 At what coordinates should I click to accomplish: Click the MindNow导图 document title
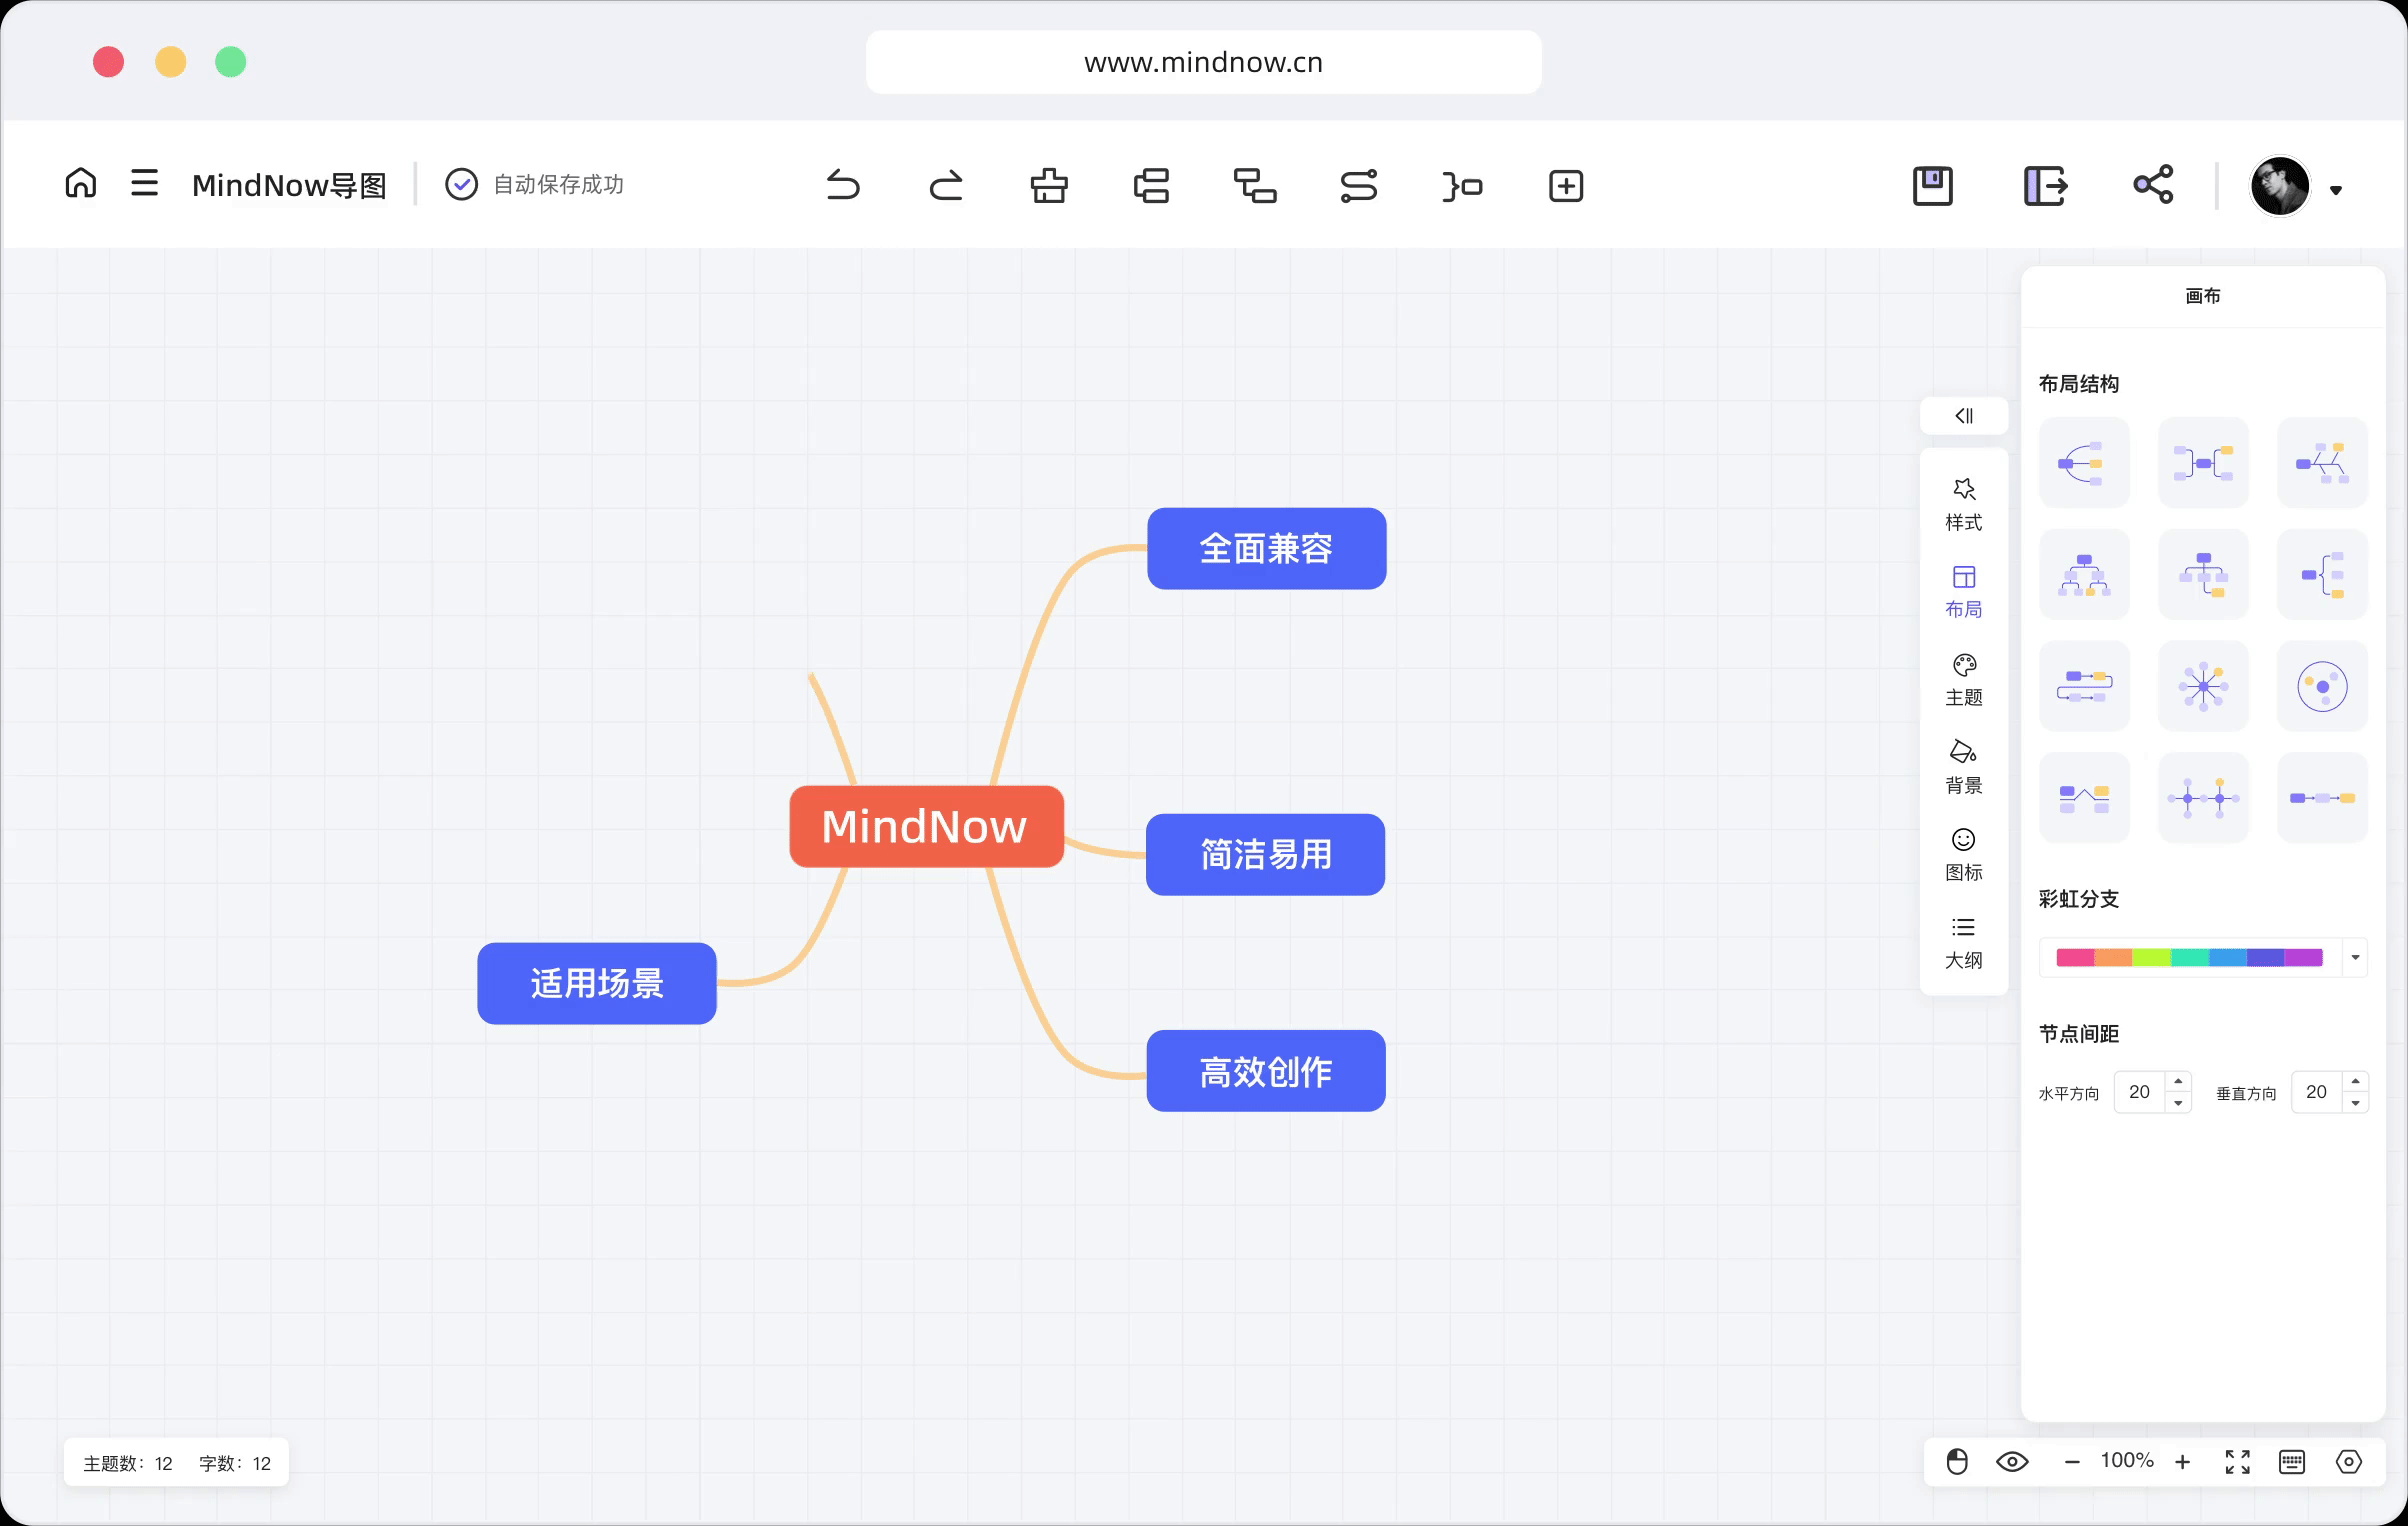(289, 185)
